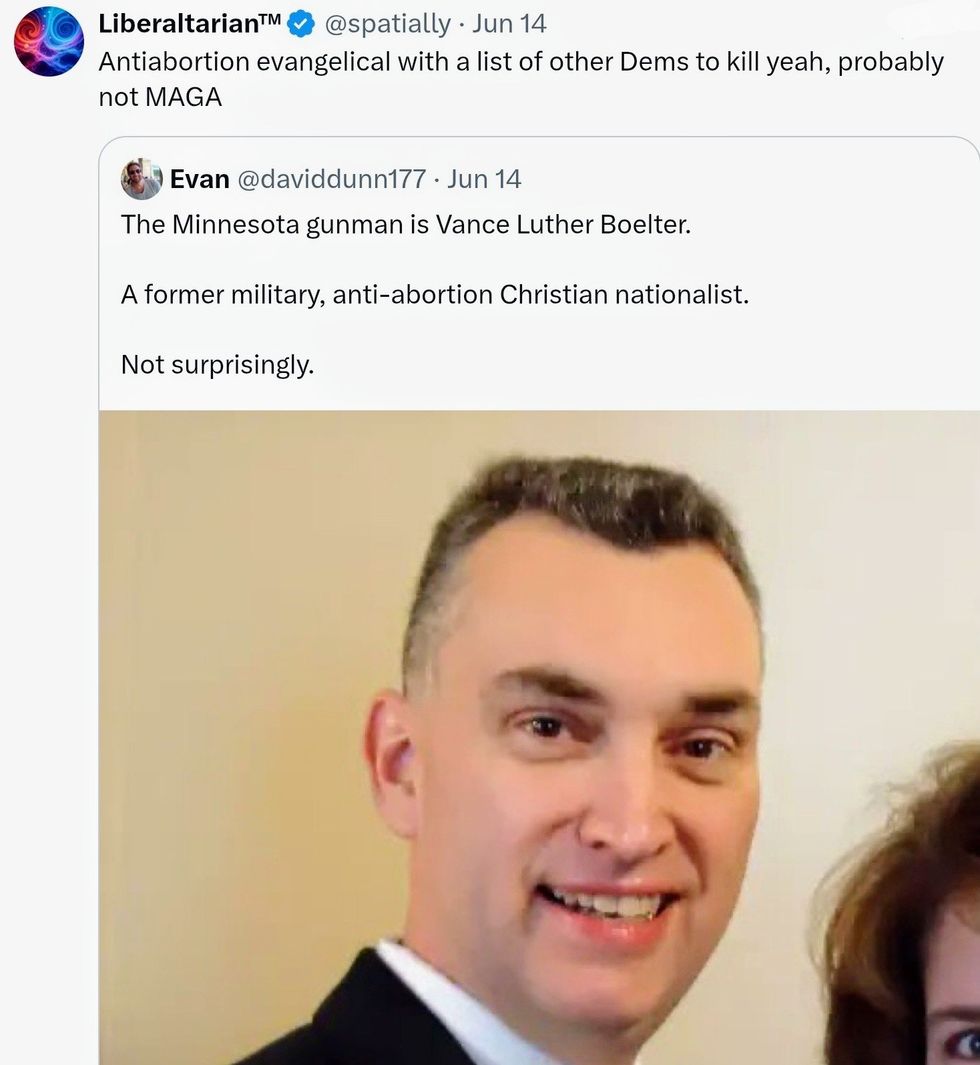The image size is (980, 1065).
Task: Open Liberaltarian's swirl profile avatar
Action: [x=49, y=41]
